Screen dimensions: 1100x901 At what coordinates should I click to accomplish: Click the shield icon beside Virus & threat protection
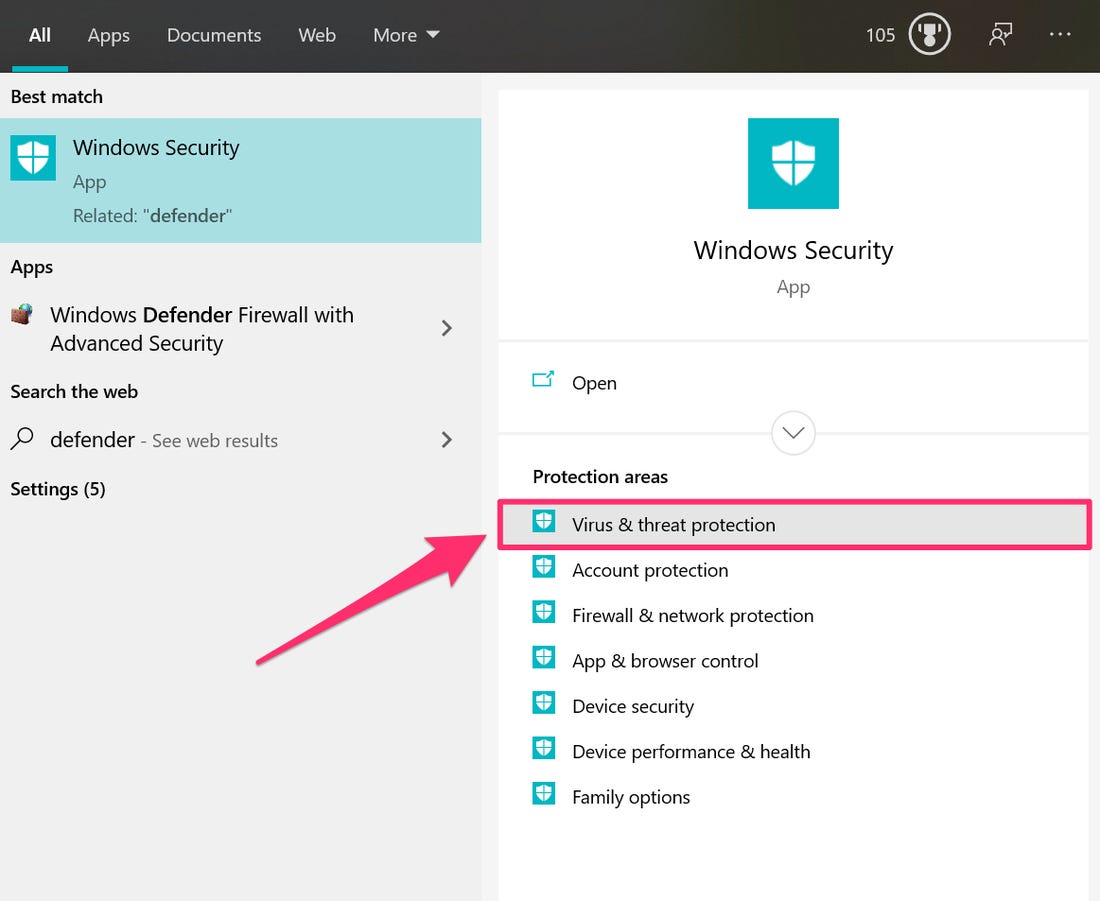coord(544,521)
